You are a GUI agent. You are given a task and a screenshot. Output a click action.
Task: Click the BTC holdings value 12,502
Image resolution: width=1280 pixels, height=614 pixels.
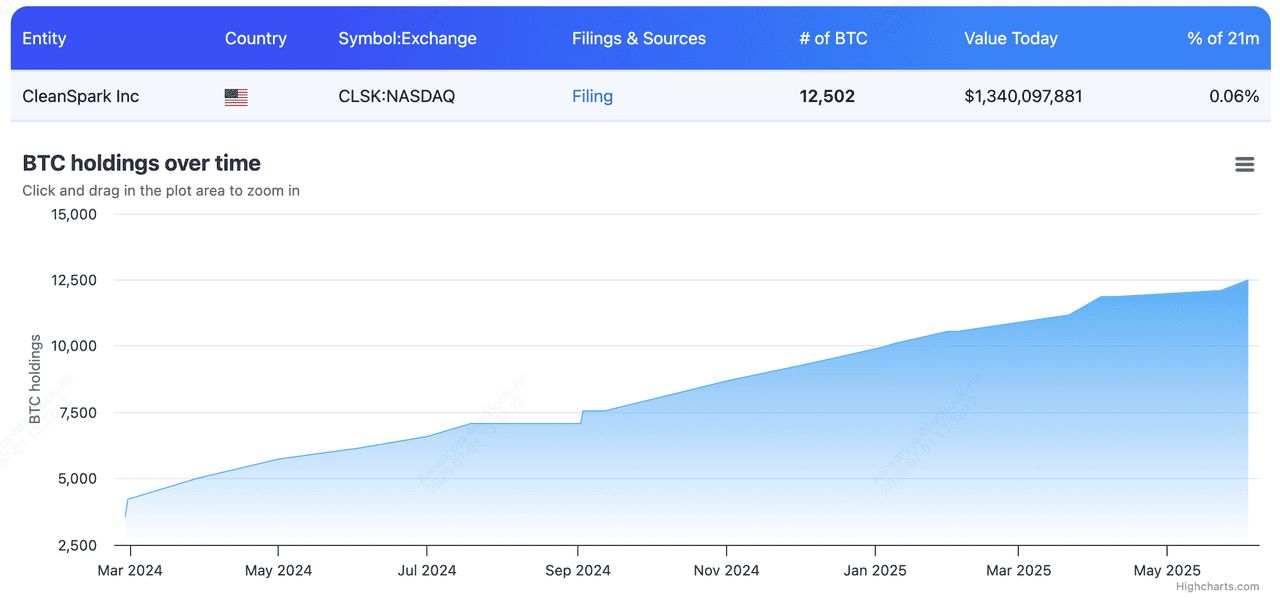pyautogui.click(x=827, y=96)
